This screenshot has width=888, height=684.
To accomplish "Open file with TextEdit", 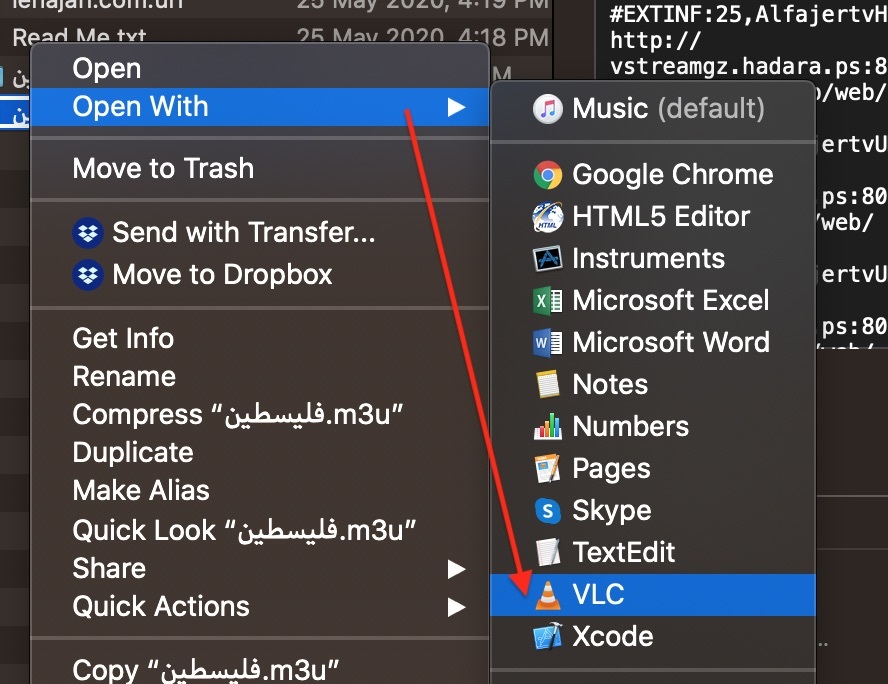I will [x=623, y=552].
